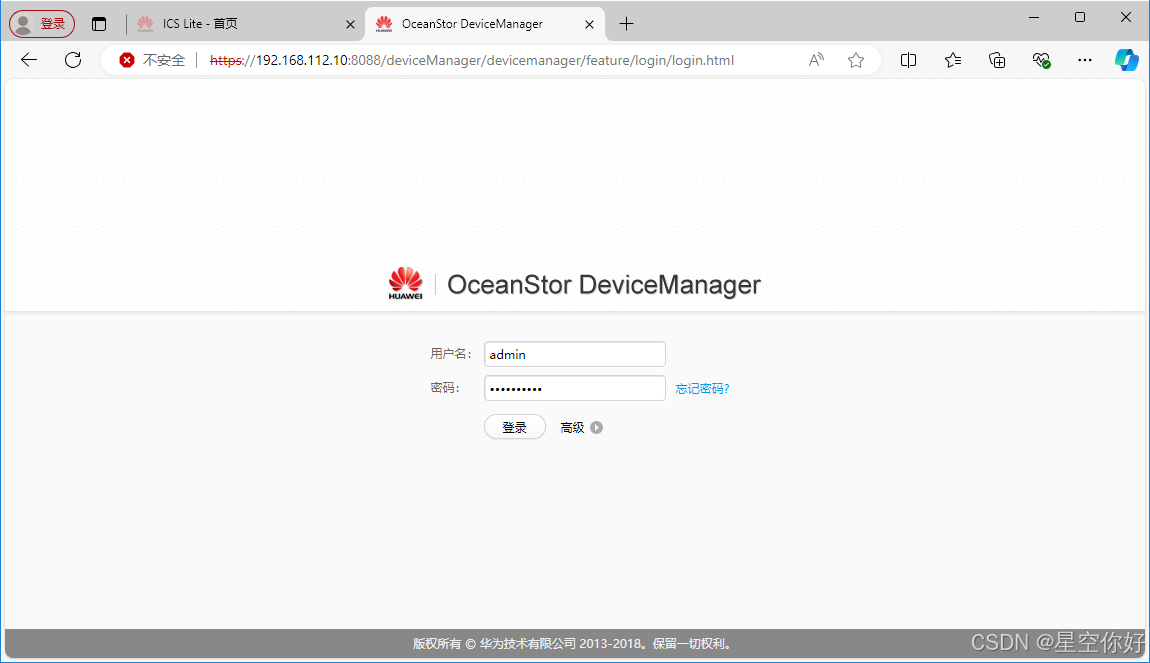Image resolution: width=1150 pixels, height=663 pixels.
Task: Click the Huawei logo on the login page
Action: 406,283
